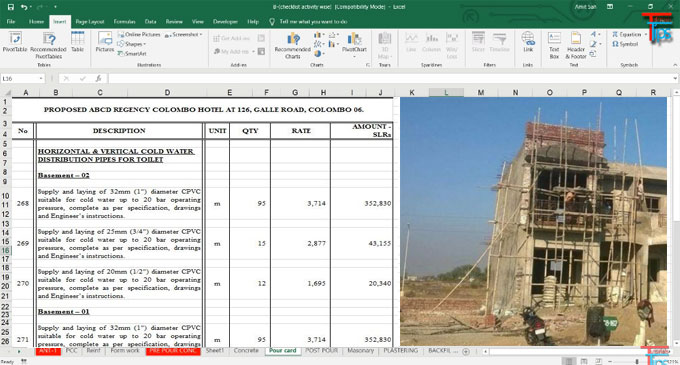The image size is (680, 365).
Task: Expand the formula bar with the arrow
Action: tap(675, 78)
